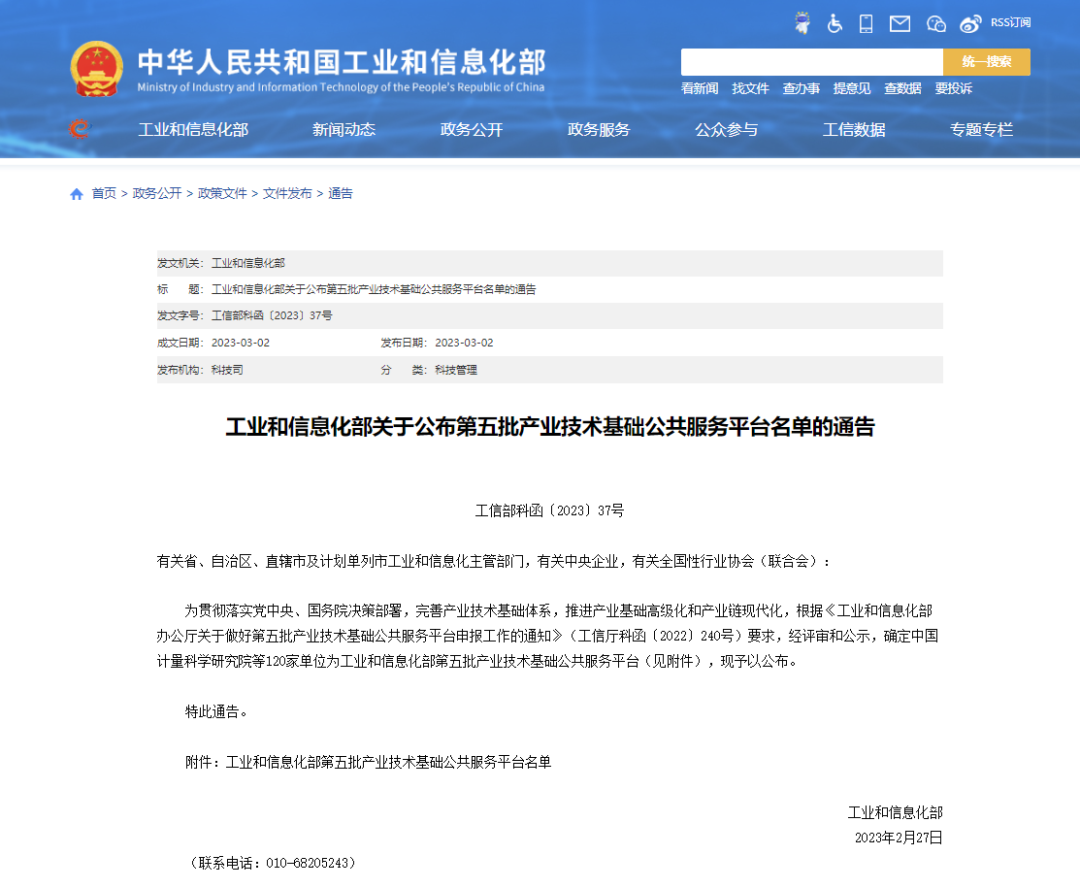Open 要投诉 quick link
1080x888 pixels.
tap(953, 88)
